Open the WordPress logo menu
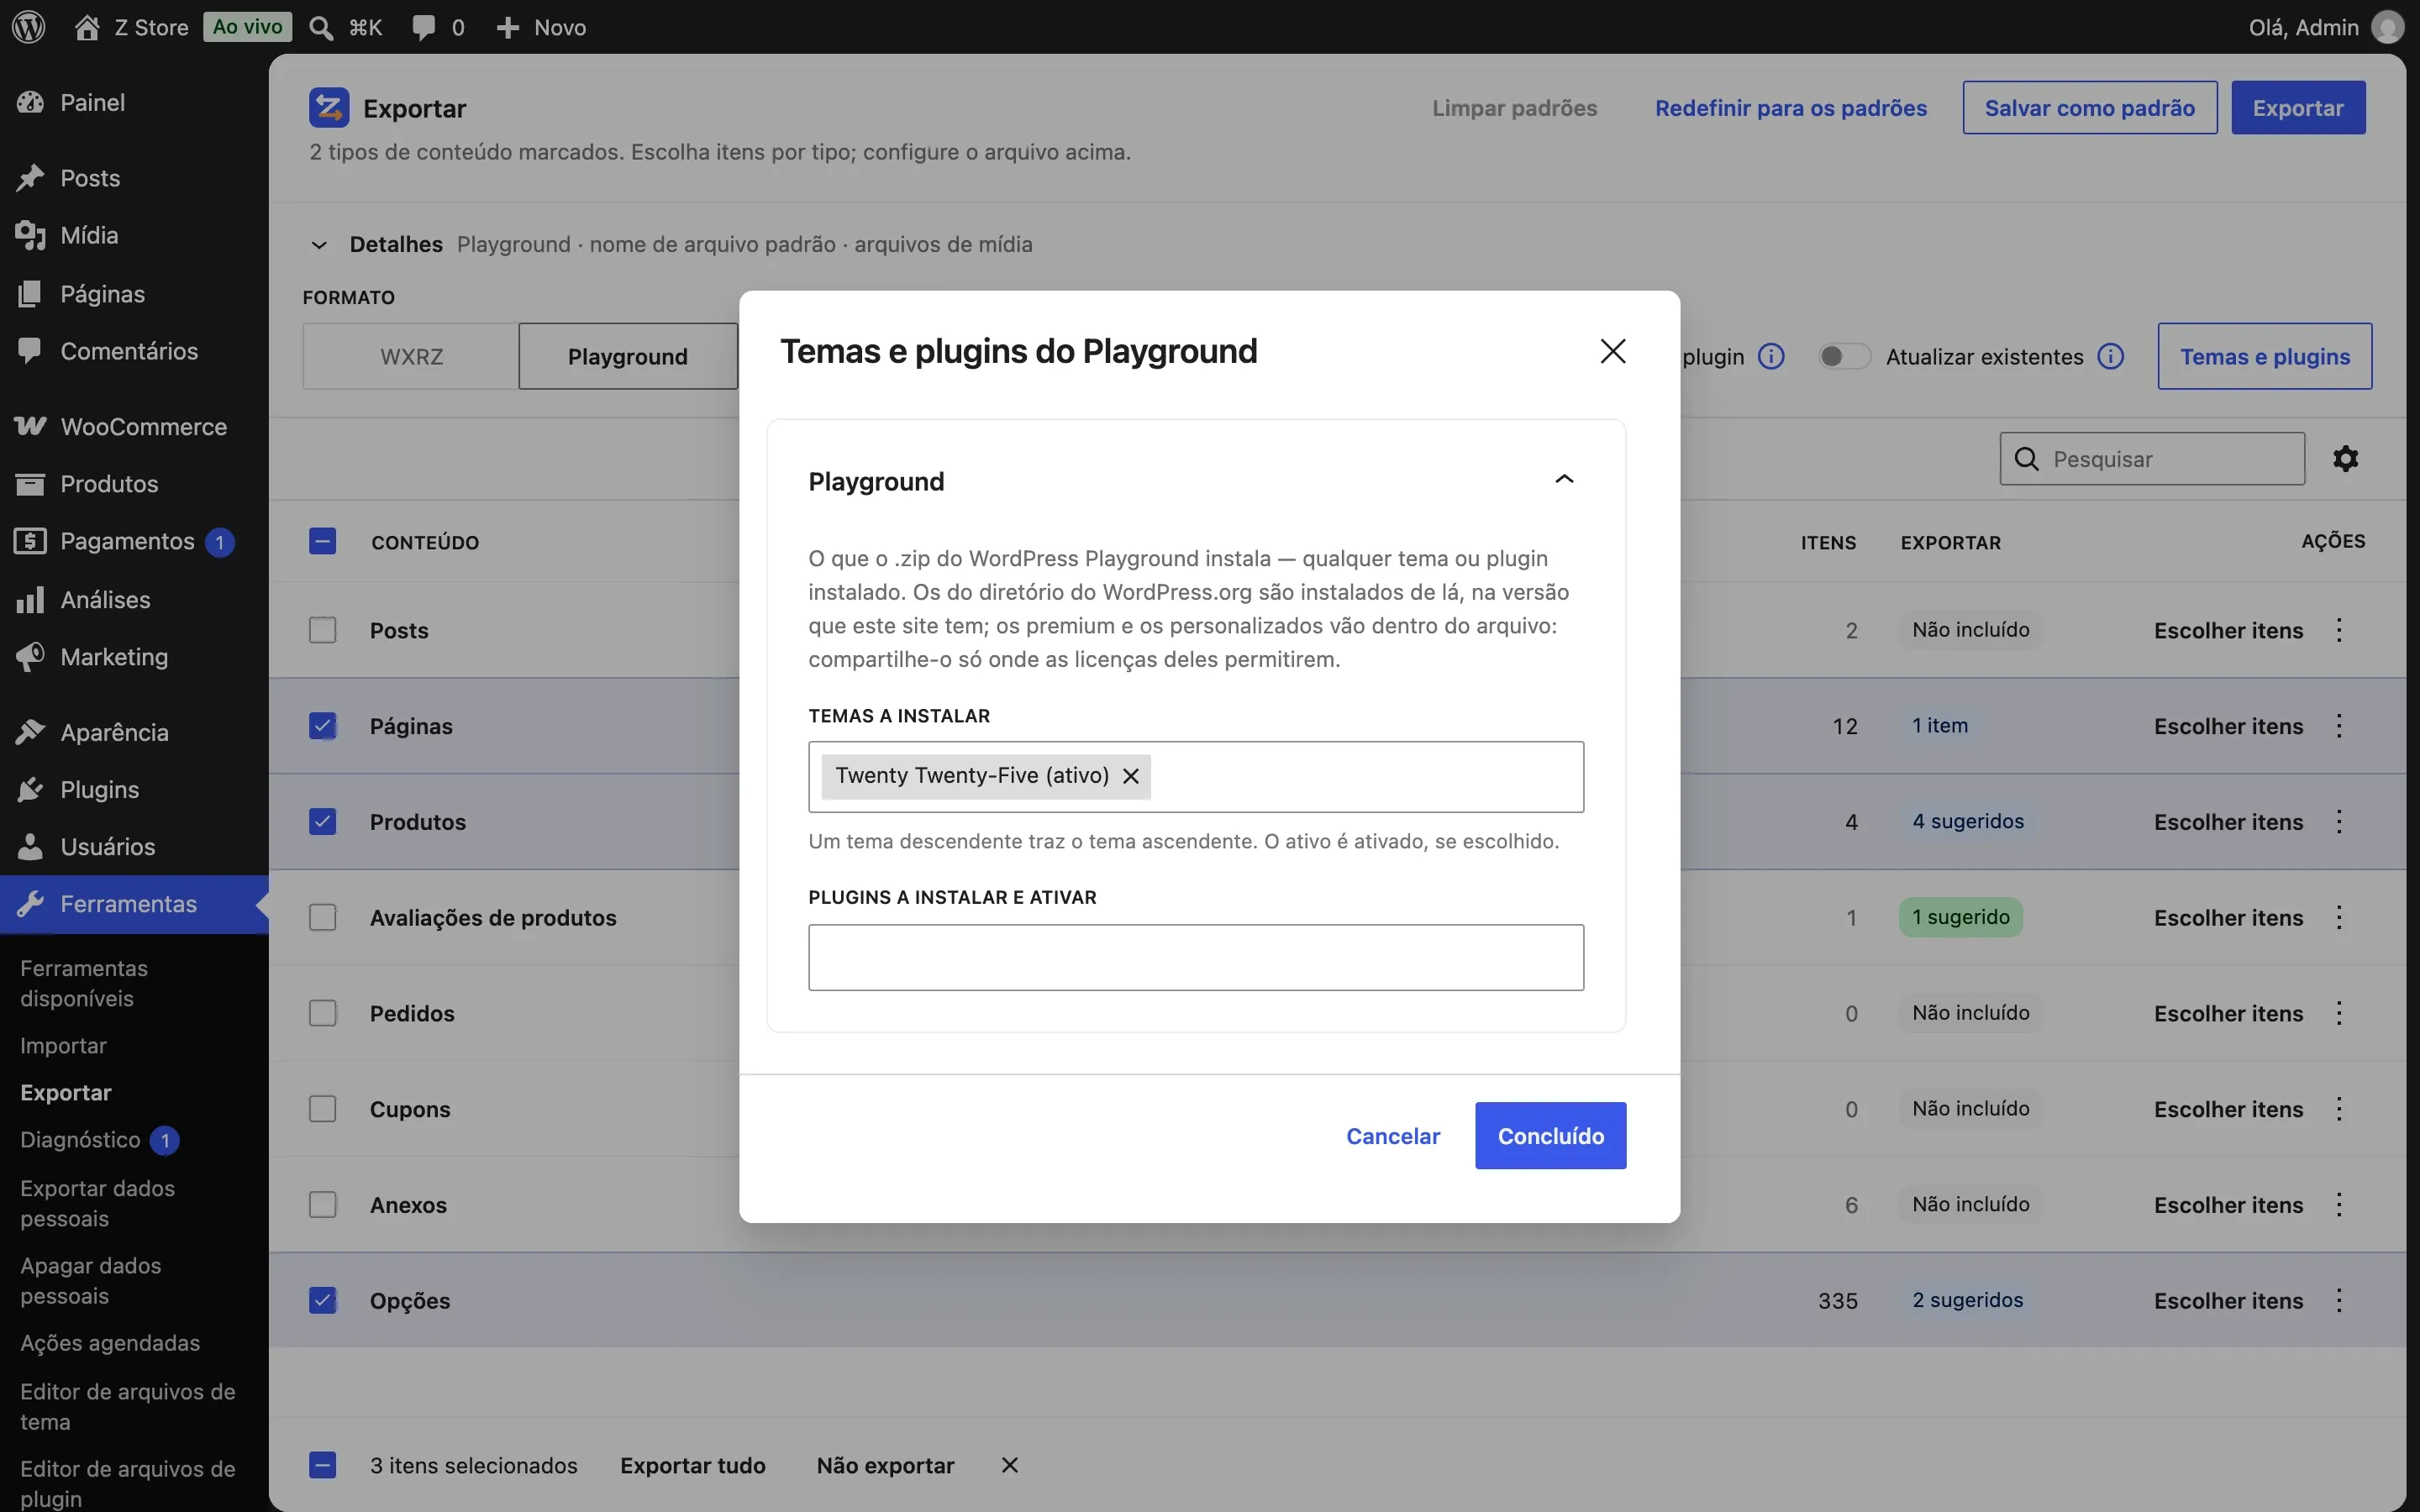Screen dimensions: 2420x1512 point(29,27)
